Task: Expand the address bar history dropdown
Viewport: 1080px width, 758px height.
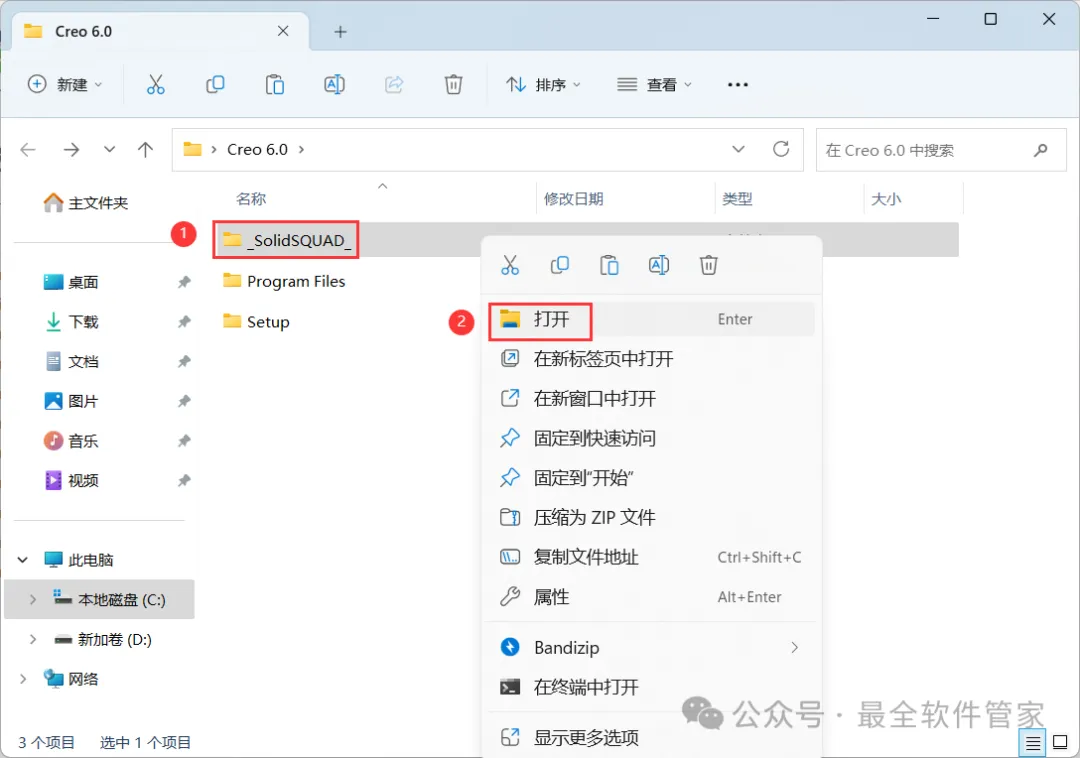Action: point(738,149)
